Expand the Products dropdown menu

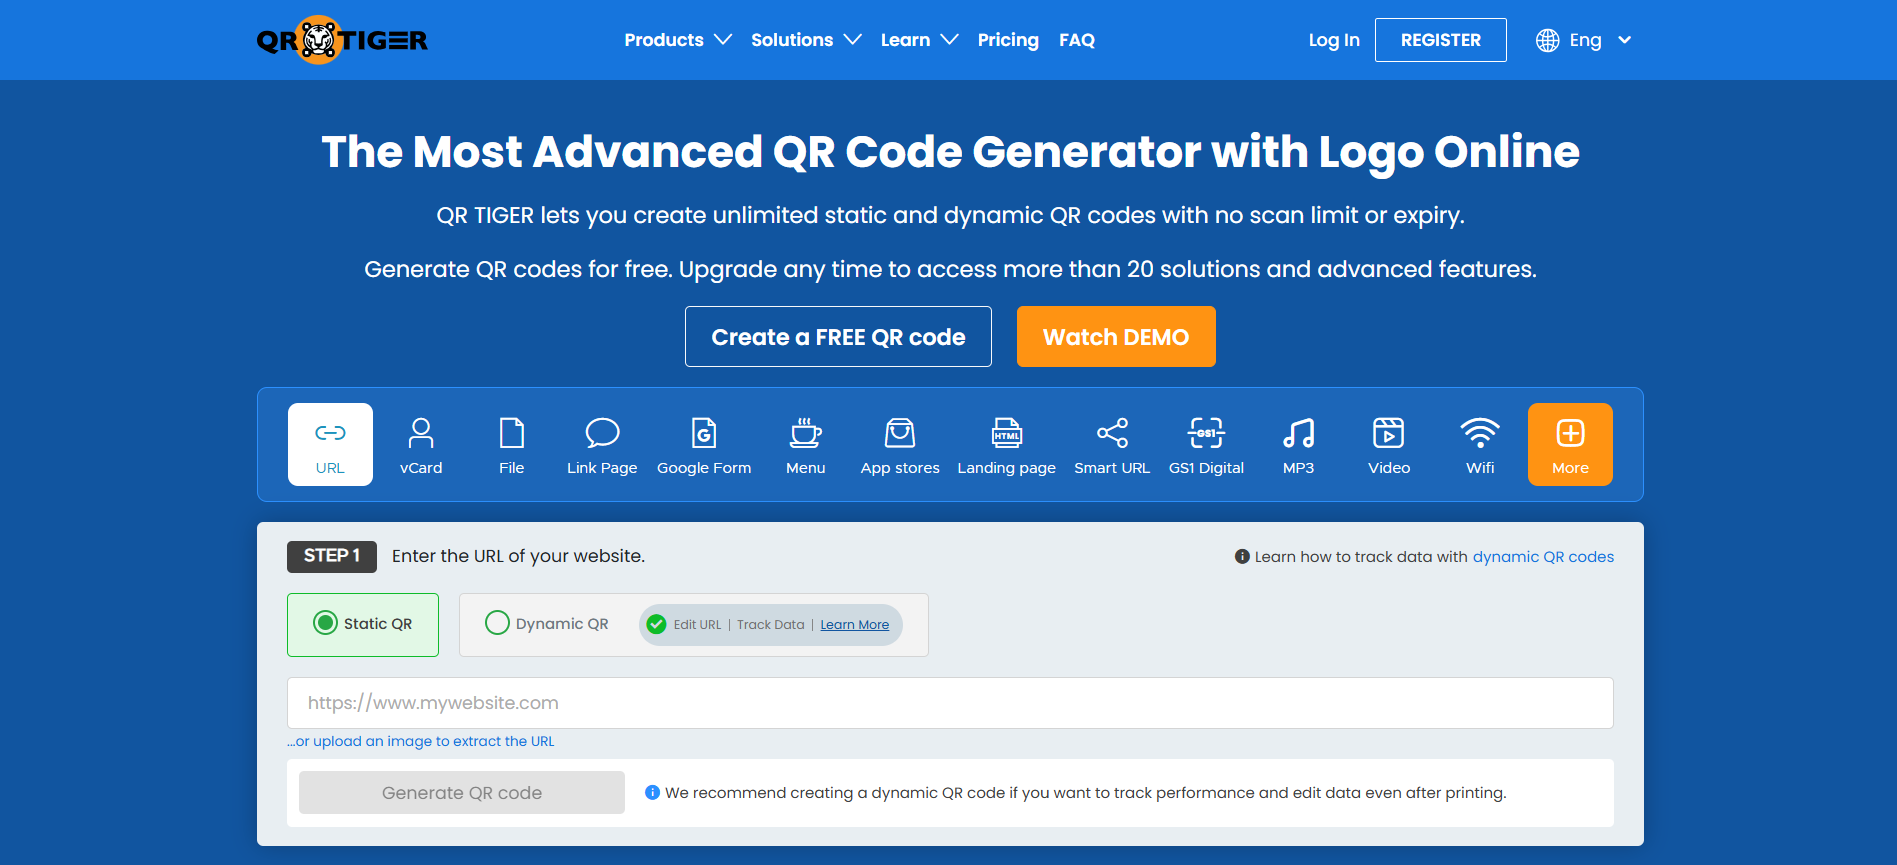click(x=678, y=40)
